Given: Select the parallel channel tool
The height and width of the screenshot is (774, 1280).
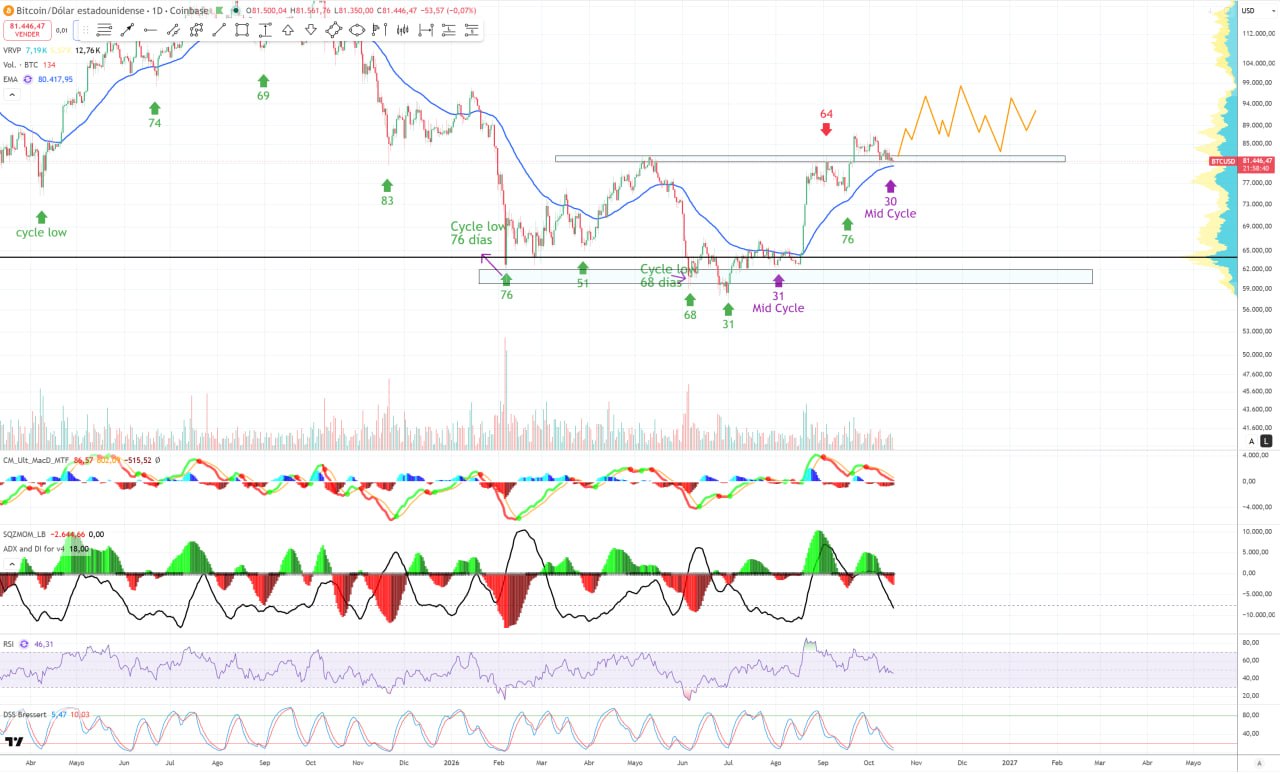Looking at the screenshot, I should click(x=173, y=30).
